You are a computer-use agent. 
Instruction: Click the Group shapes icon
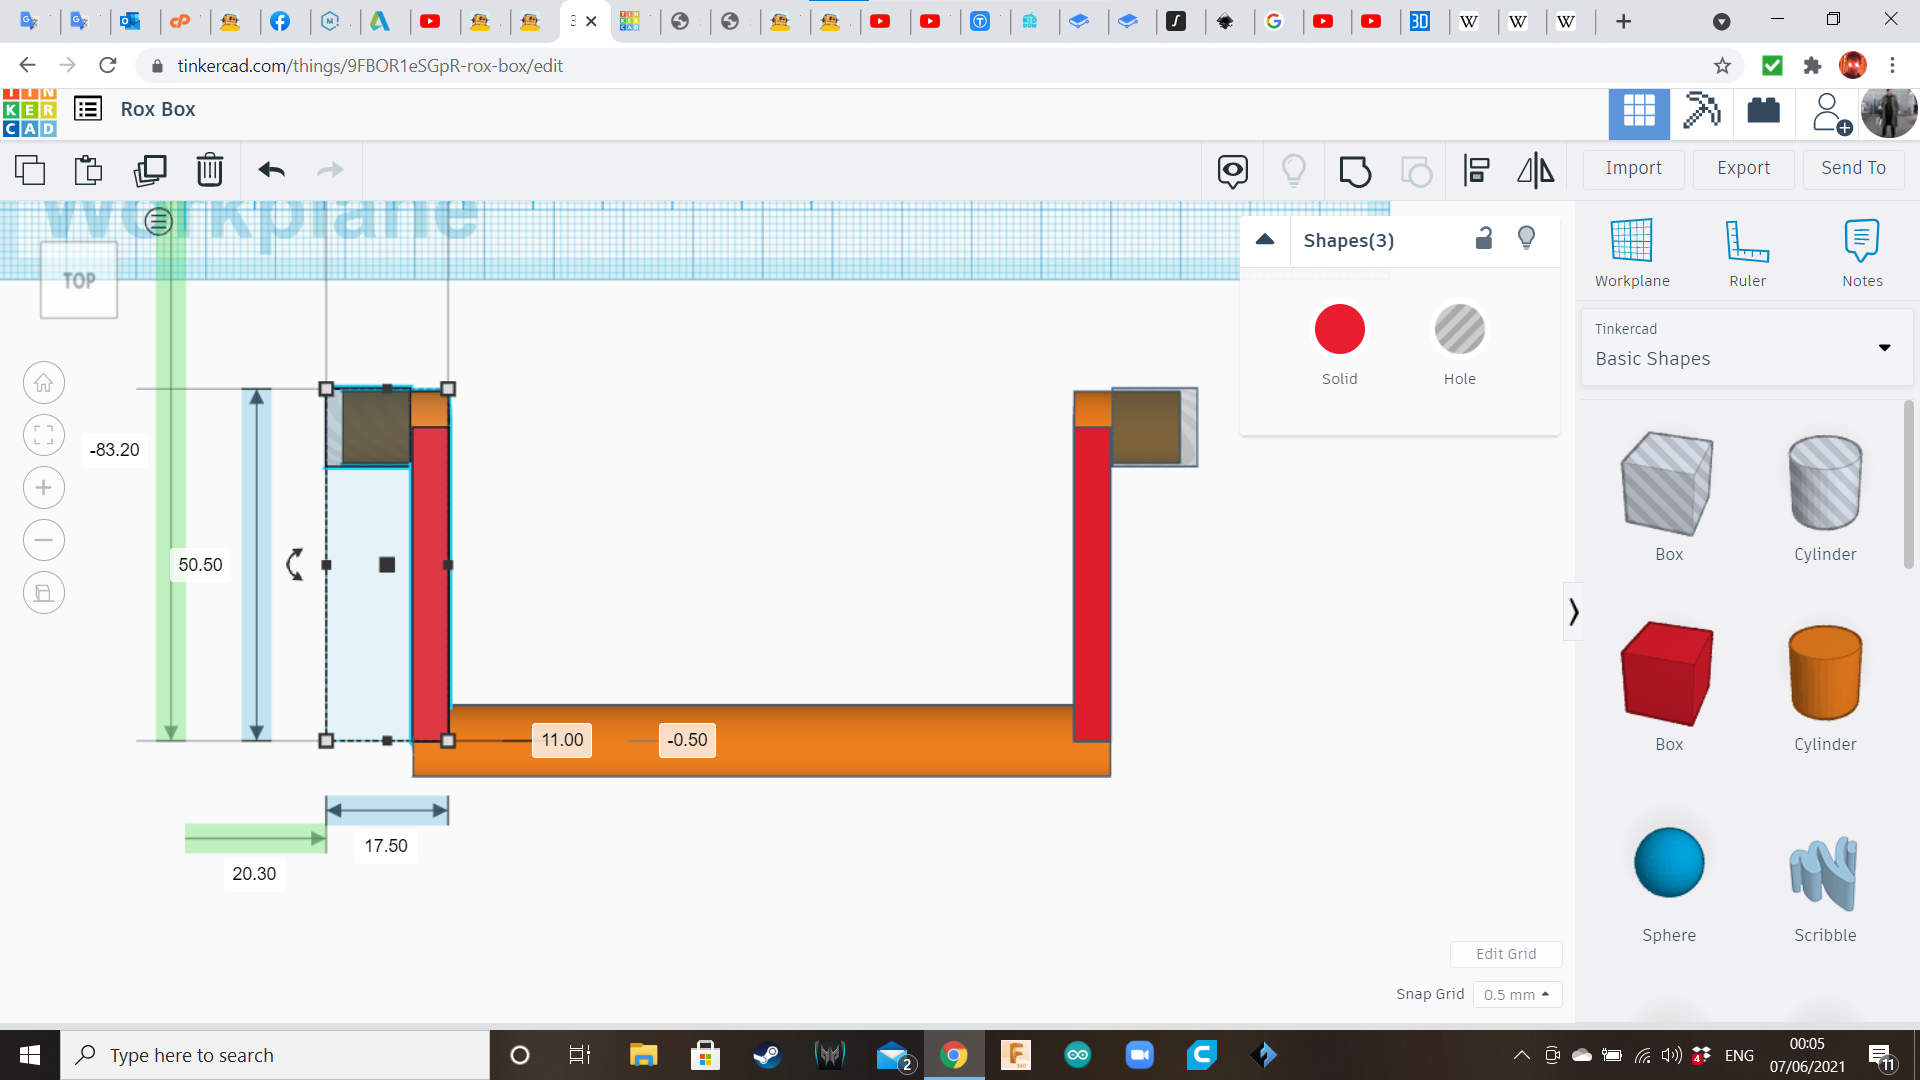pos(1355,171)
